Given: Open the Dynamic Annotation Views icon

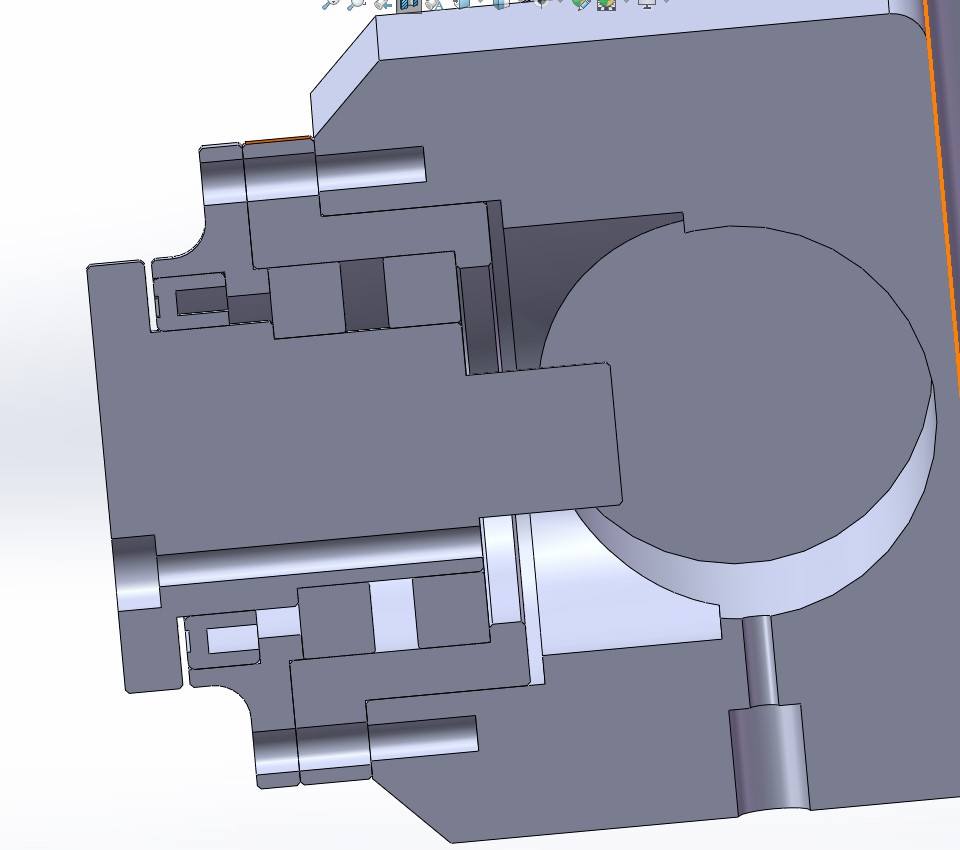Looking at the screenshot, I should click(x=434, y=4).
